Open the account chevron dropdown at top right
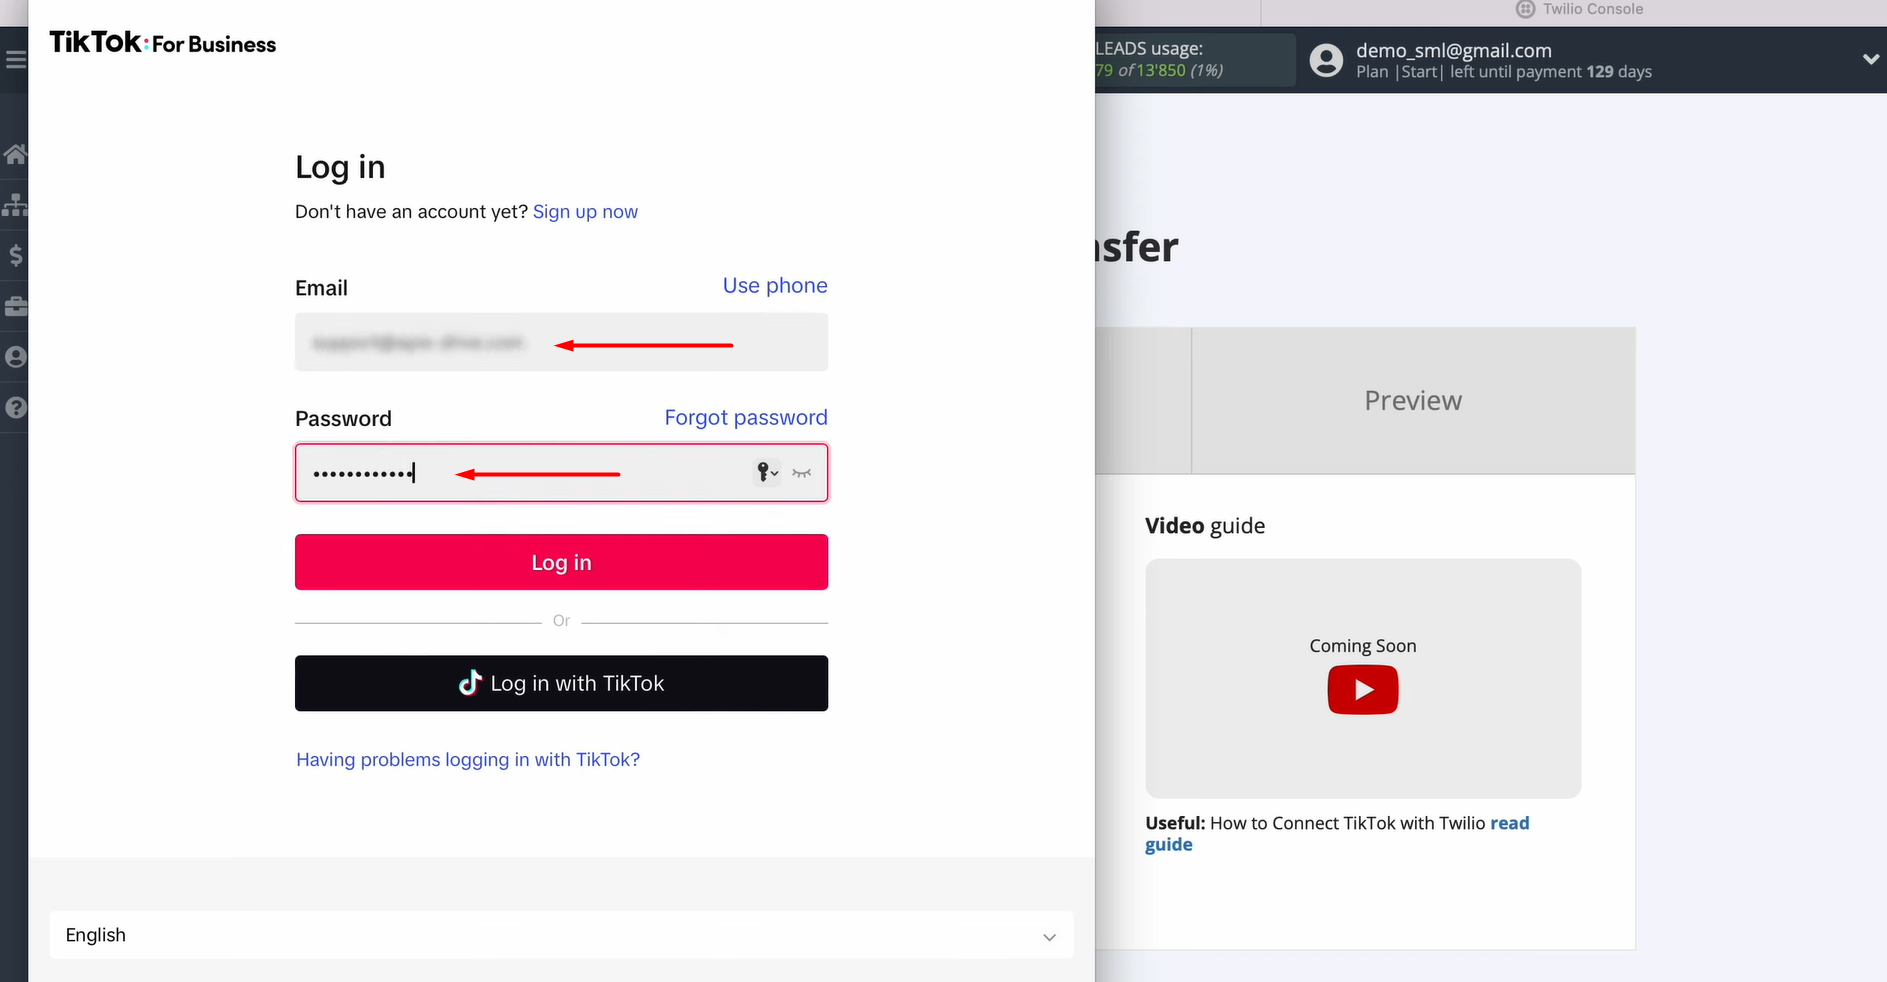 point(1871,60)
